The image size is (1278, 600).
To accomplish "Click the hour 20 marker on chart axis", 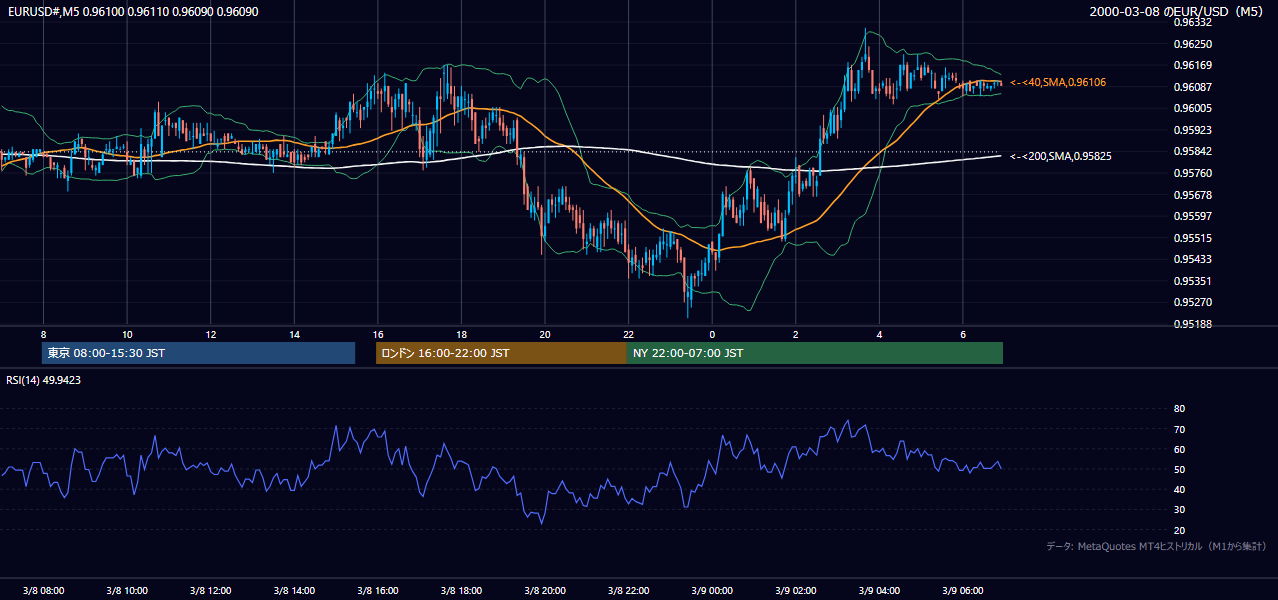I will [545, 334].
